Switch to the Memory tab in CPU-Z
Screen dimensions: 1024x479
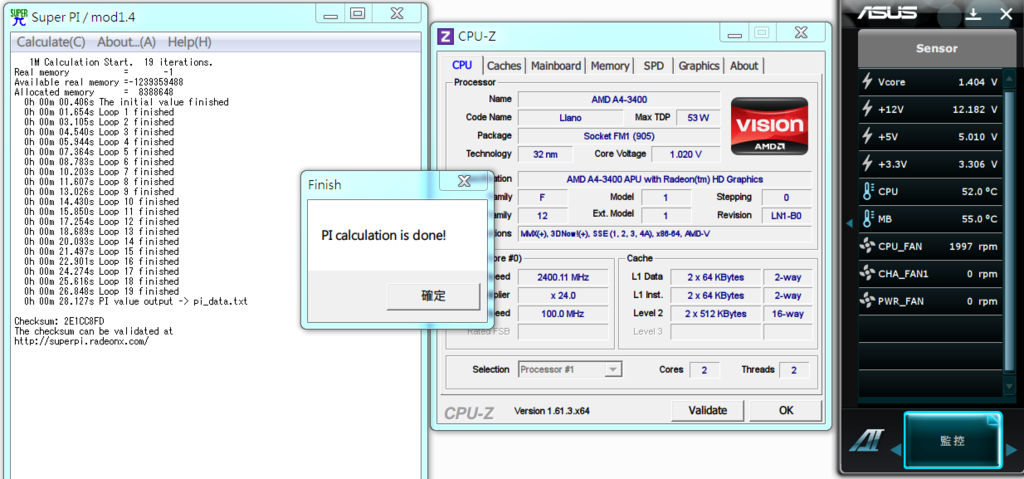click(x=610, y=66)
